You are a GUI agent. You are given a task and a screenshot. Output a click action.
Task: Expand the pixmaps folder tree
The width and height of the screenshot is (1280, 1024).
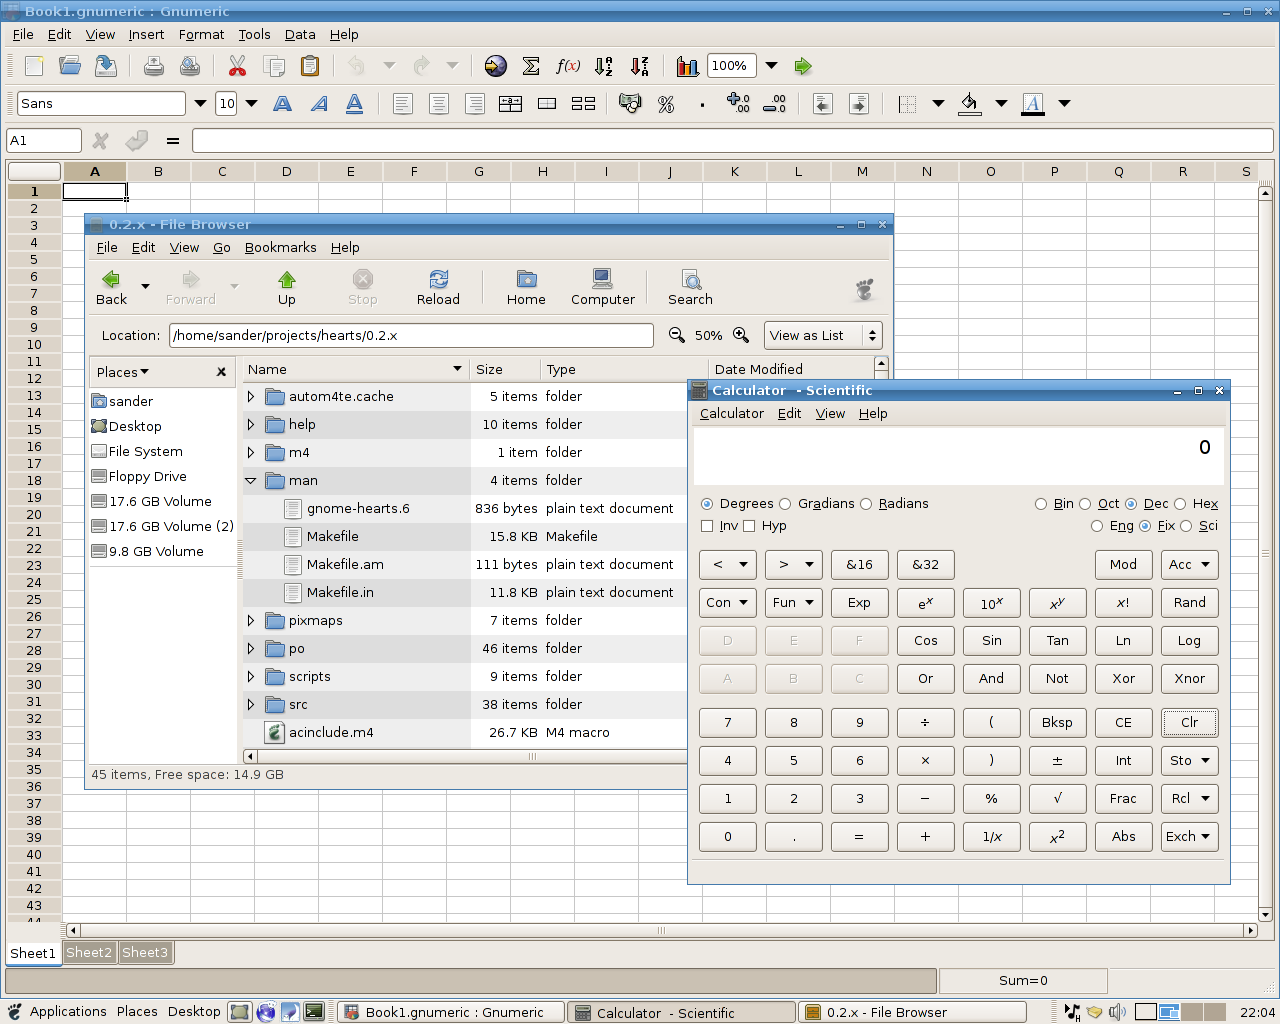point(251,621)
